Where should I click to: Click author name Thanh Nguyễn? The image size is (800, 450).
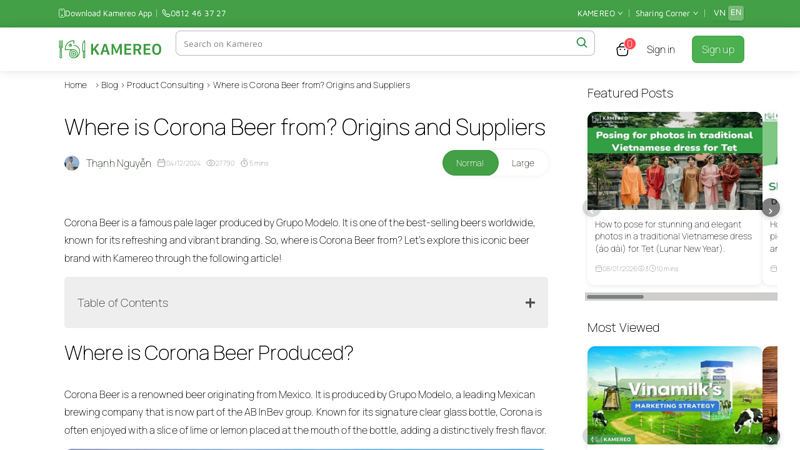tap(118, 163)
